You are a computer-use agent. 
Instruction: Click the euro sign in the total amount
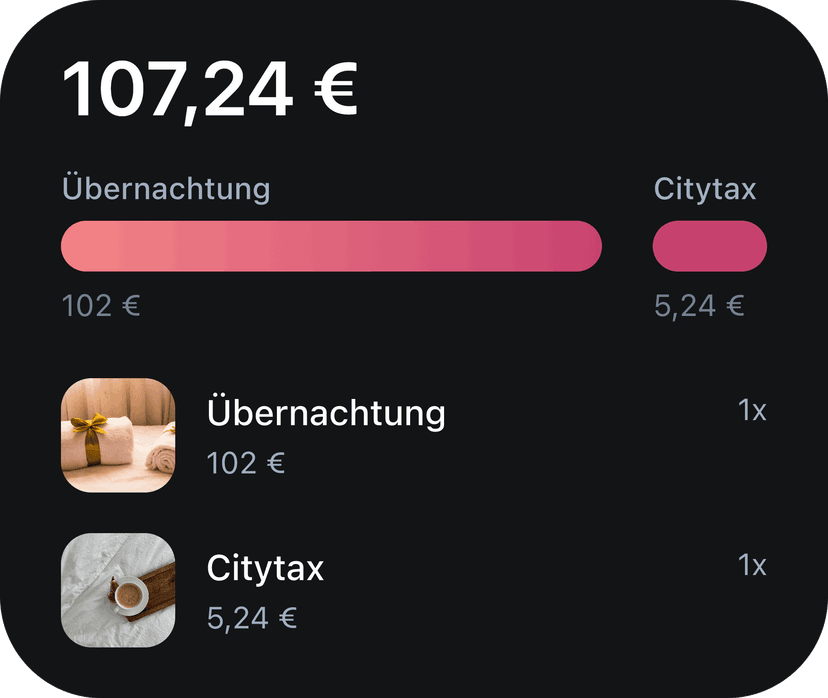point(335,88)
